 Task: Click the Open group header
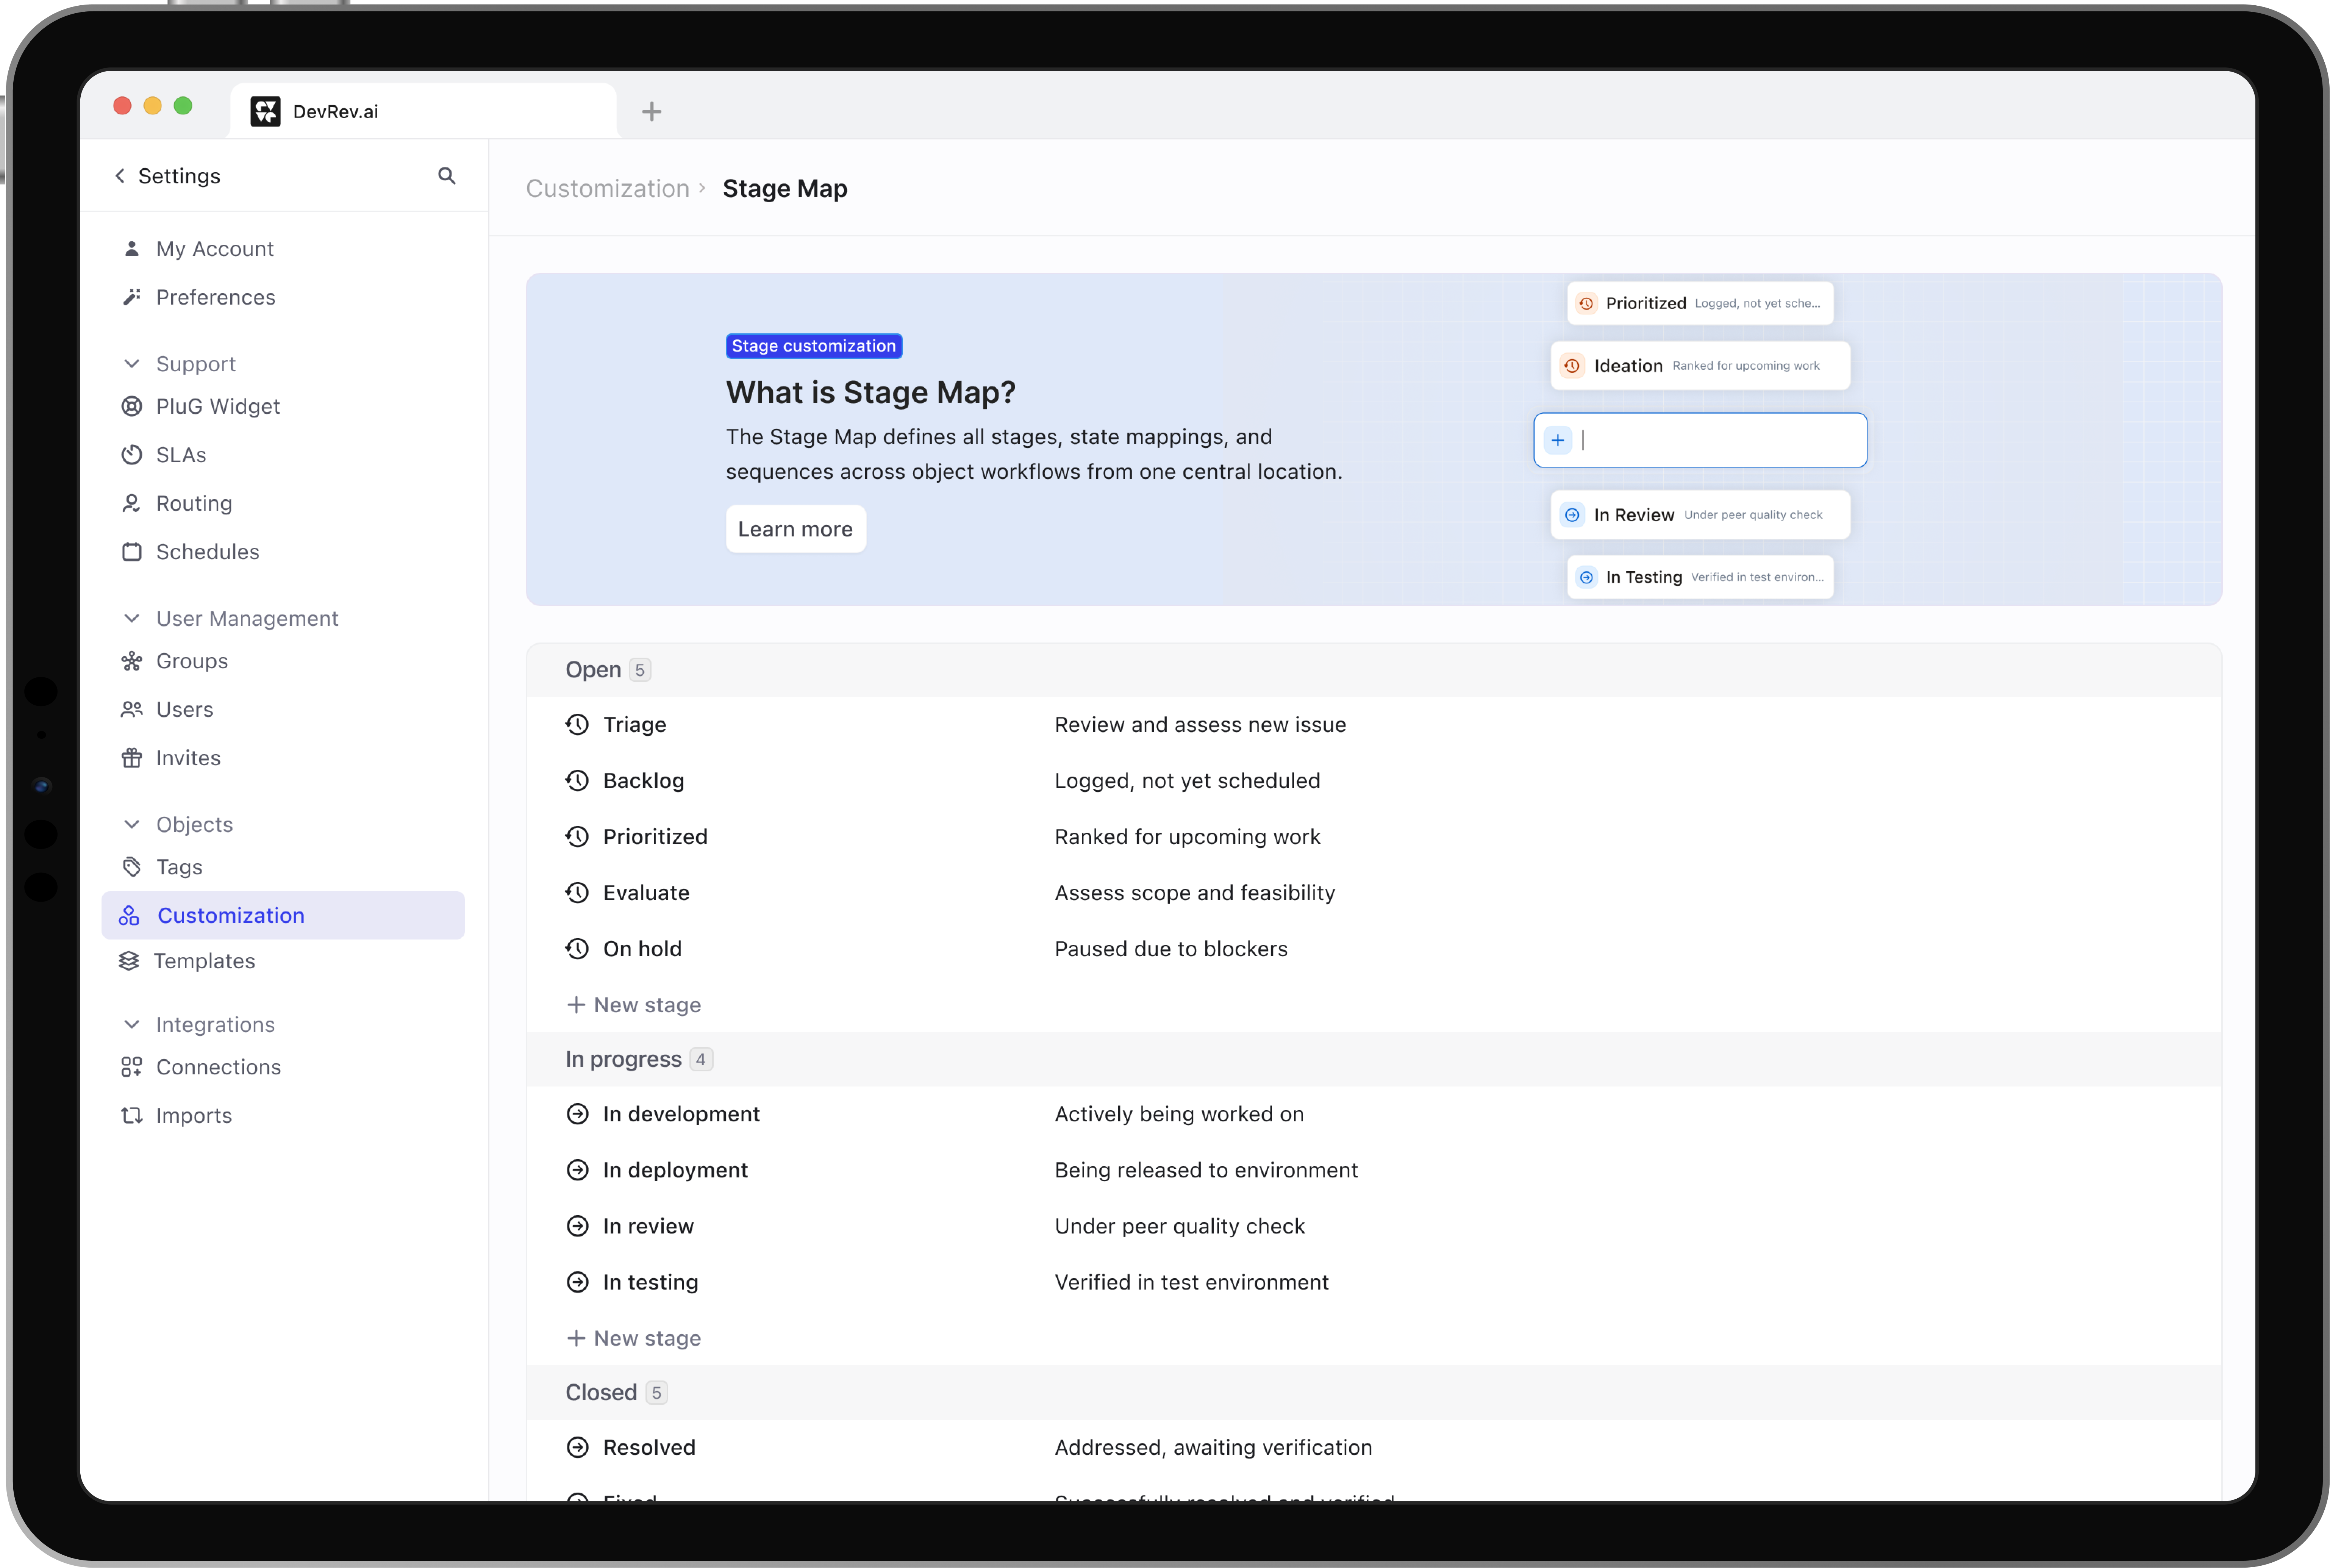(x=1373, y=670)
